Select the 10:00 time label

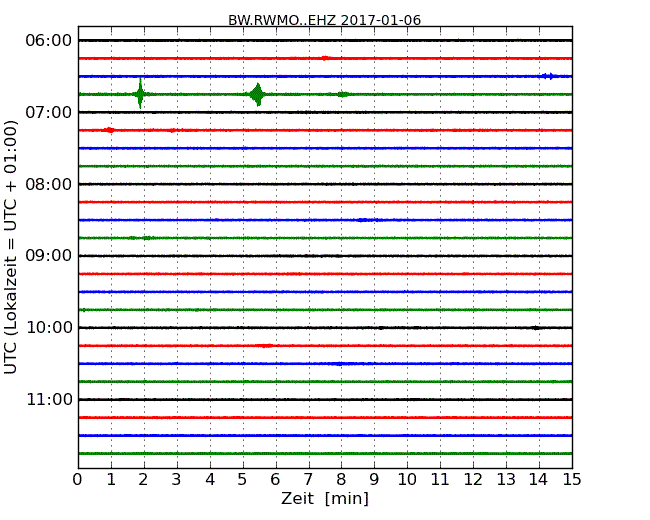coord(49,328)
